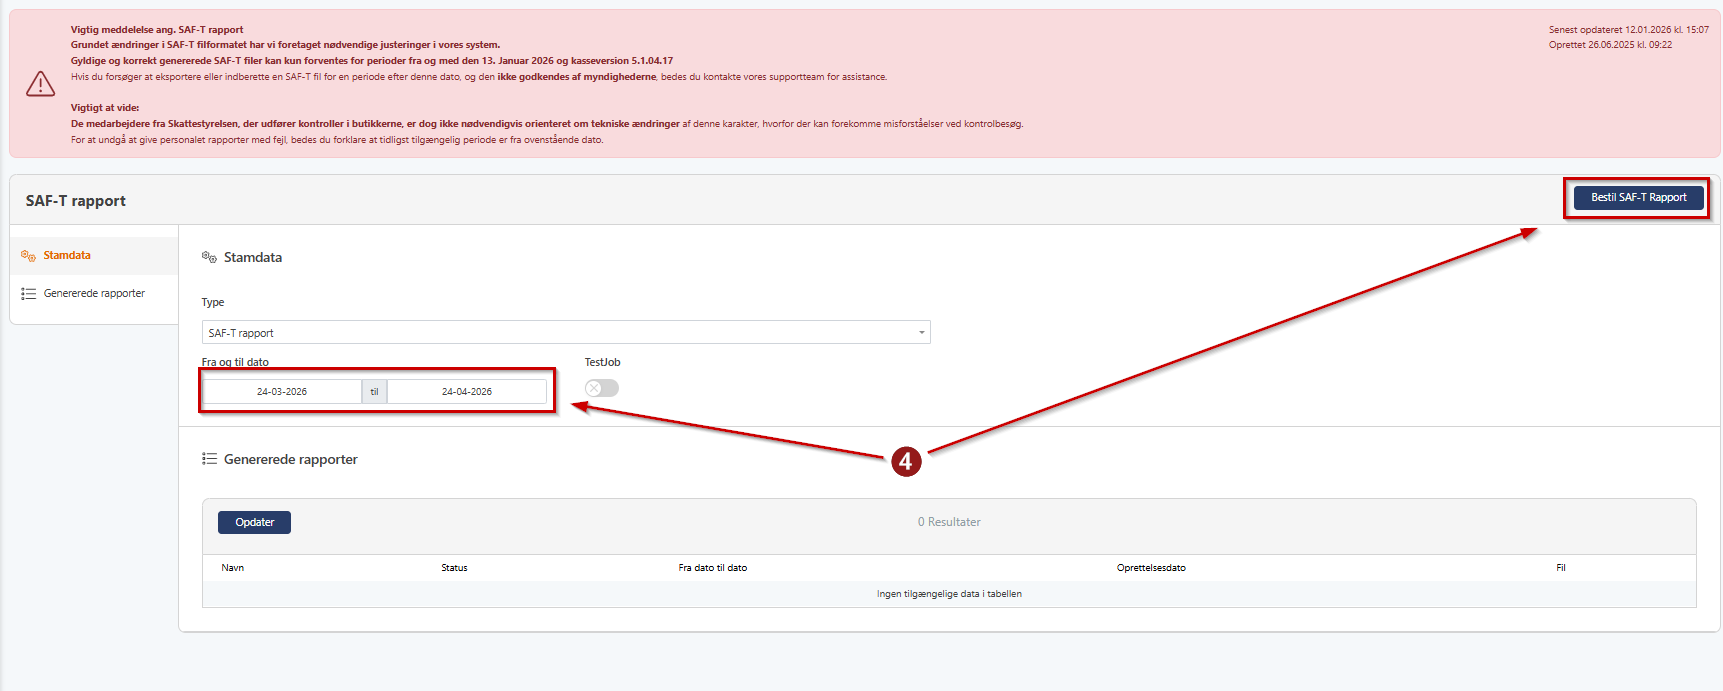The width and height of the screenshot is (1723, 691).
Task: Click the Opdater button
Action: pyautogui.click(x=254, y=522)
